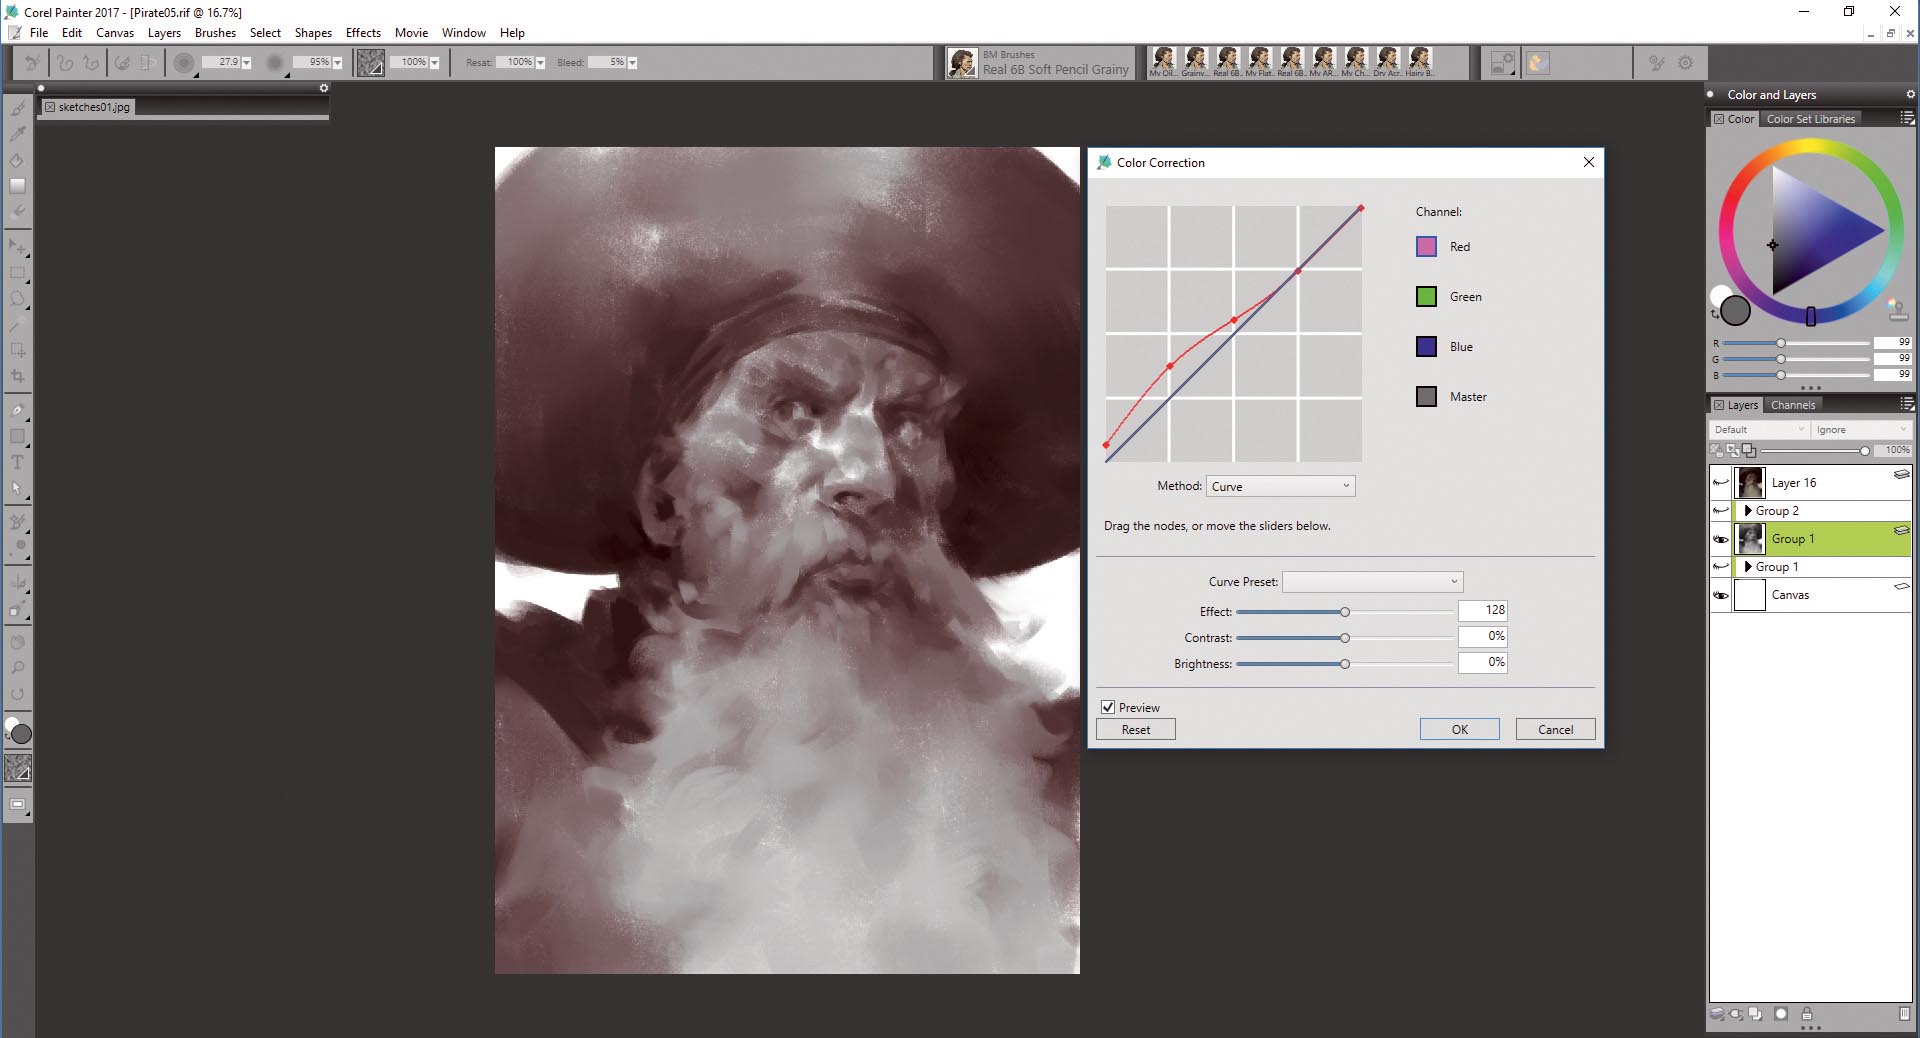The image size is (1920, 1038).
Task: Select the Crop tool
Action: pos(17,376)
